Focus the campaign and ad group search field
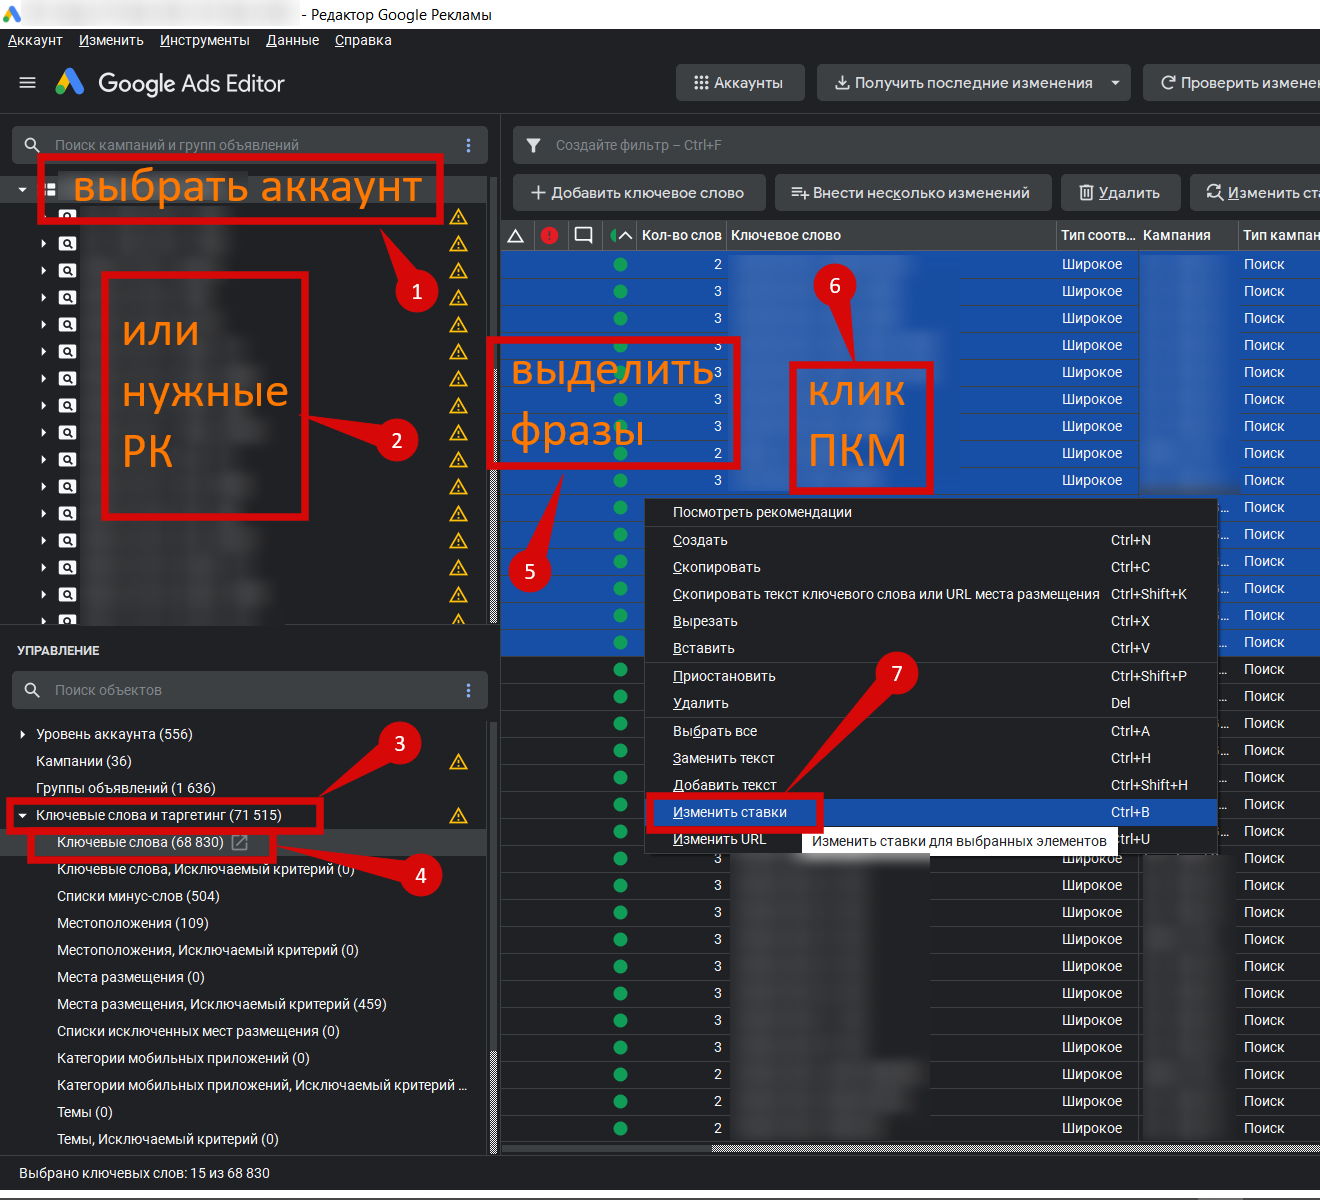Image resolution: width=1320 pixels, height=1200 pixels. tap(250, 145)
